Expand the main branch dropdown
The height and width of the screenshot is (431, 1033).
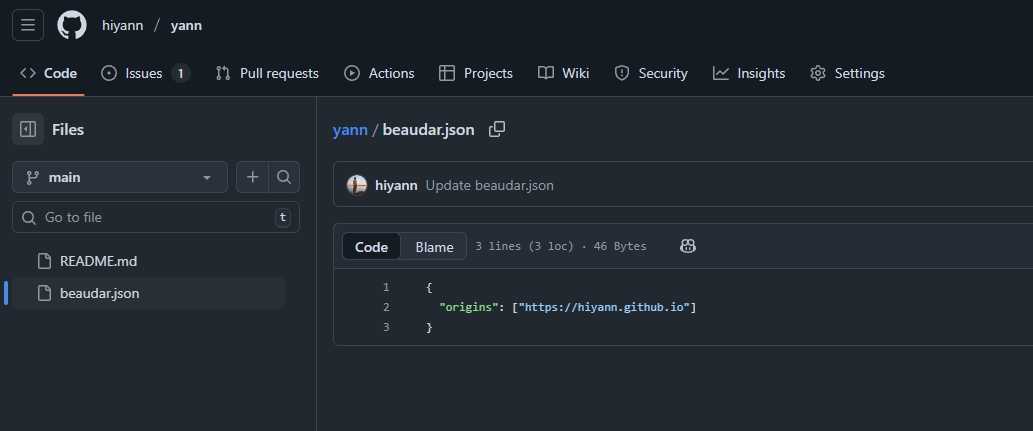tap(120, 177)
